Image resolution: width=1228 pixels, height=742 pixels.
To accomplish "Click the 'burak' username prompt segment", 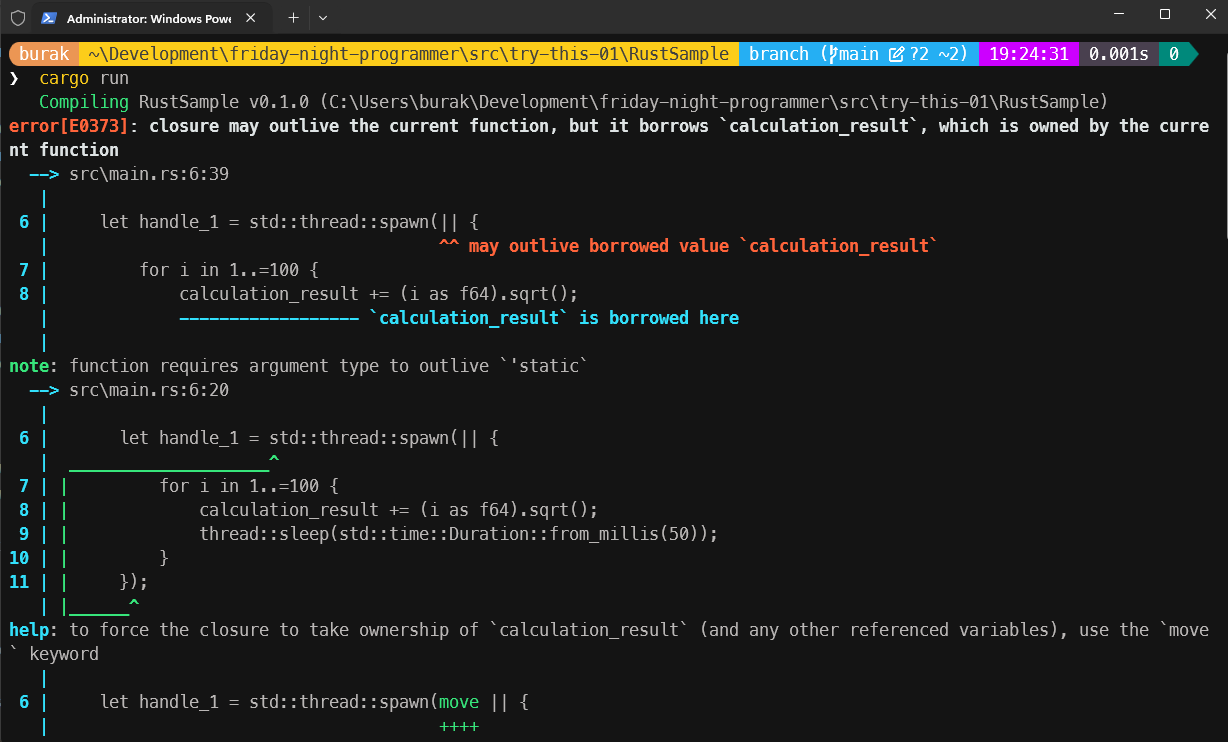I will [x=44, y=54].
